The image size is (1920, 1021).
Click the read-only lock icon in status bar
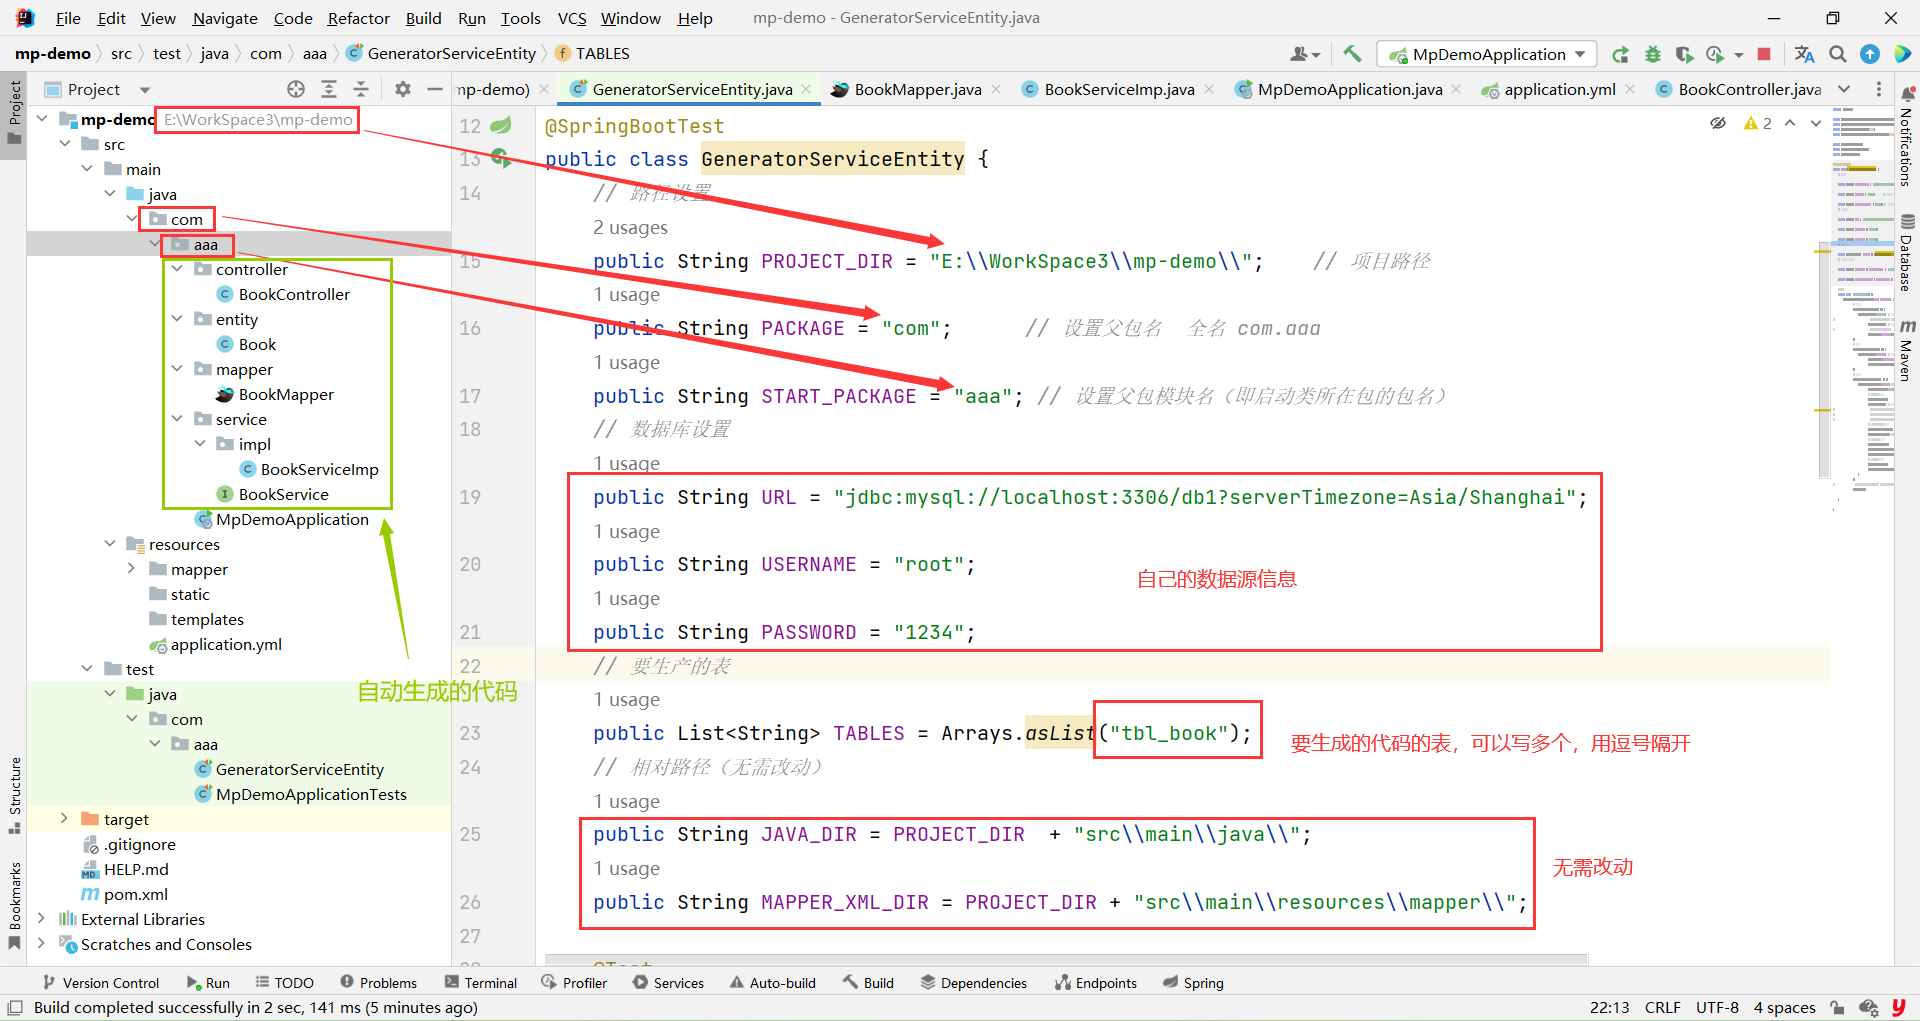(x=1837, y=1007)
